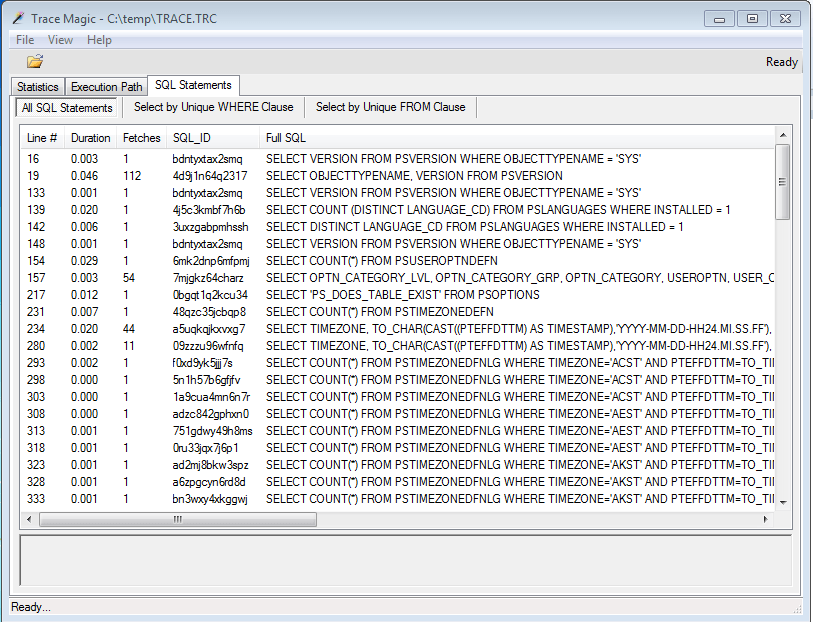The width and height of the screenshot is (813, 622).
Task: Click the horizontal scrollbar right arrow
Action: click(x=767, y=519)
